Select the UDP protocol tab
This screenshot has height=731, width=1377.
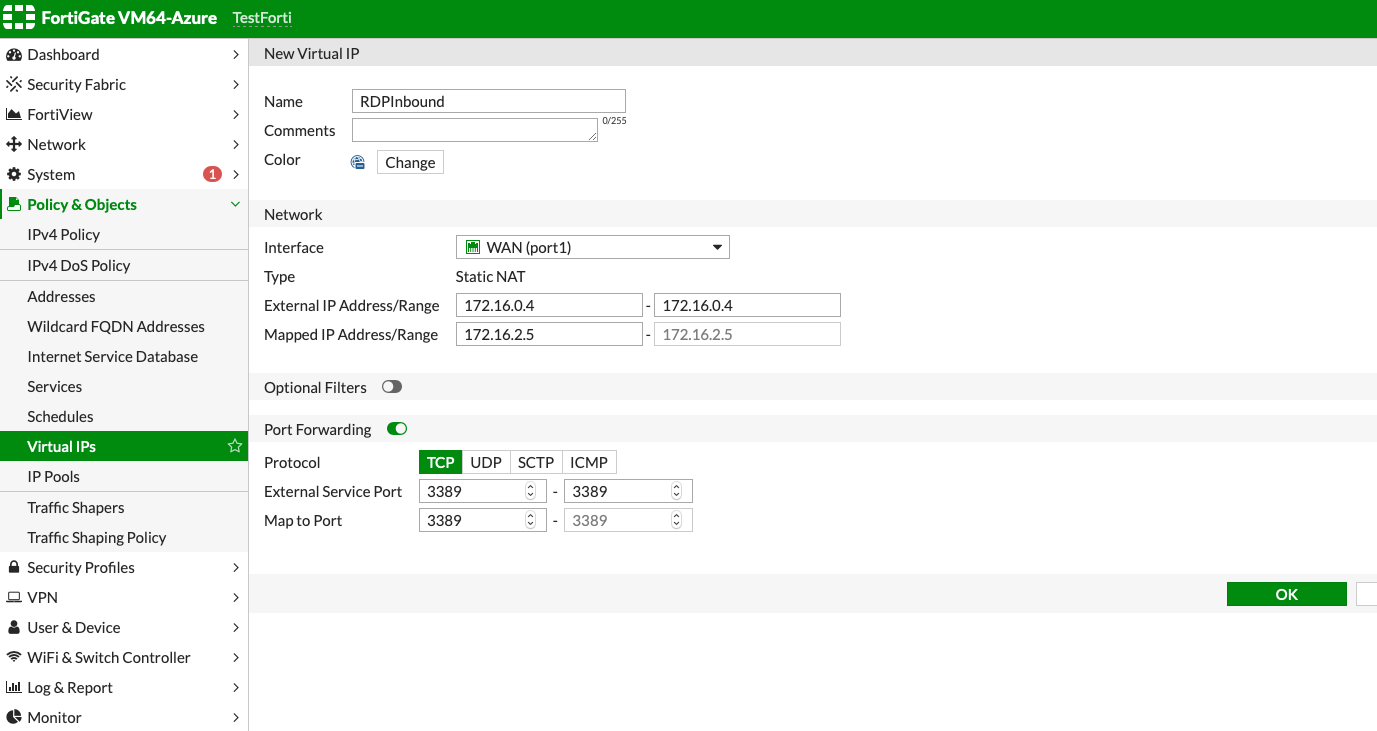[x=485, y=462]
